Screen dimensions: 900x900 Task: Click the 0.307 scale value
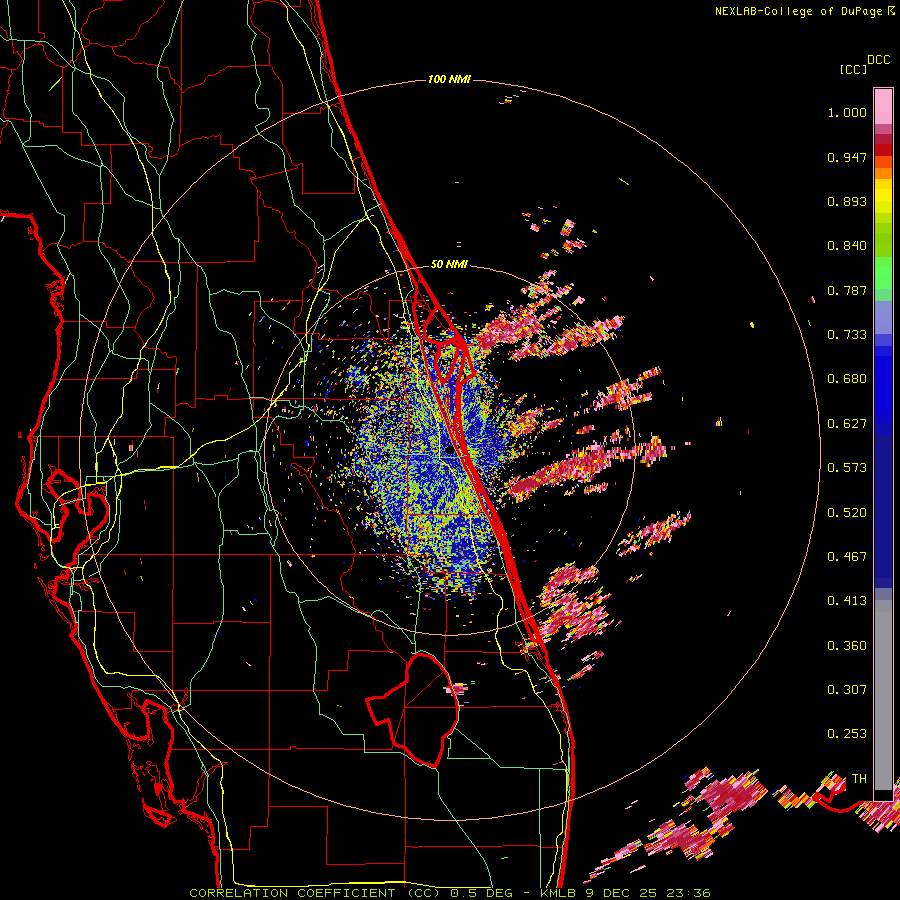tap(847, 690)
